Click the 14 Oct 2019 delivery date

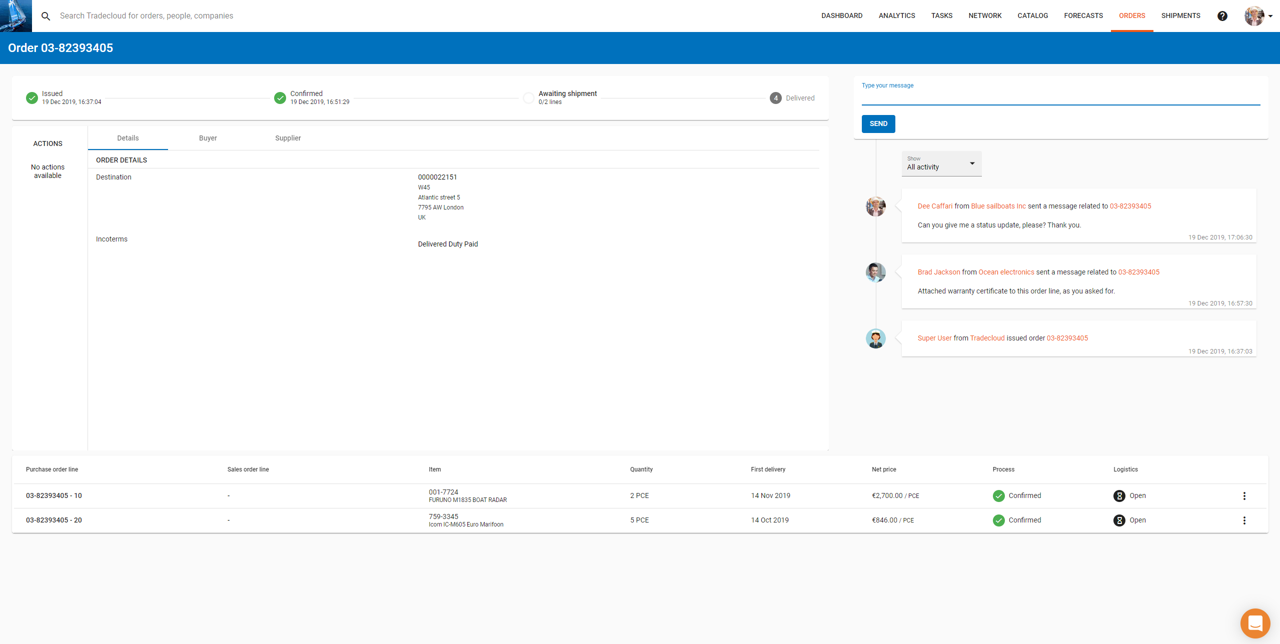(770, 521)
